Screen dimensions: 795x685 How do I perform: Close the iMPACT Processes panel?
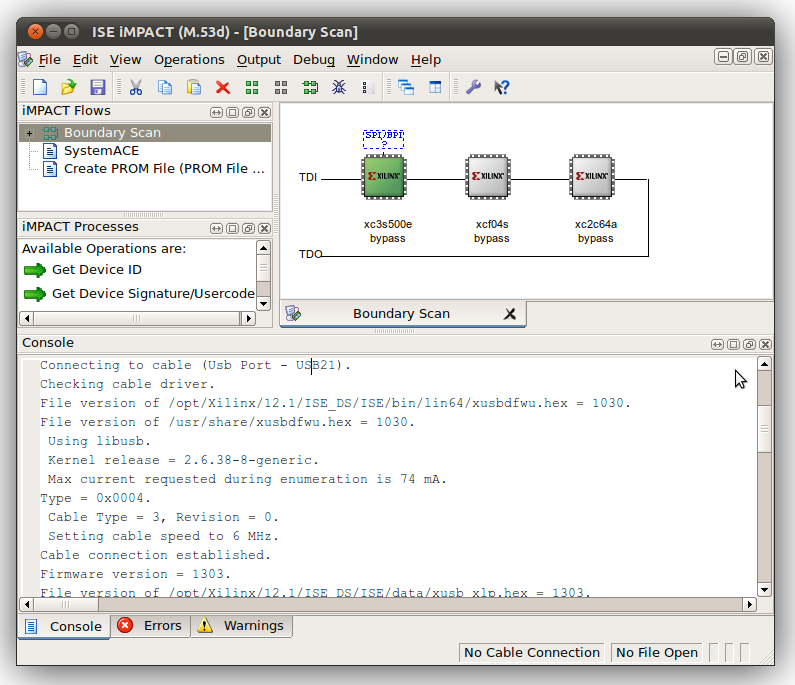[264, 228]
